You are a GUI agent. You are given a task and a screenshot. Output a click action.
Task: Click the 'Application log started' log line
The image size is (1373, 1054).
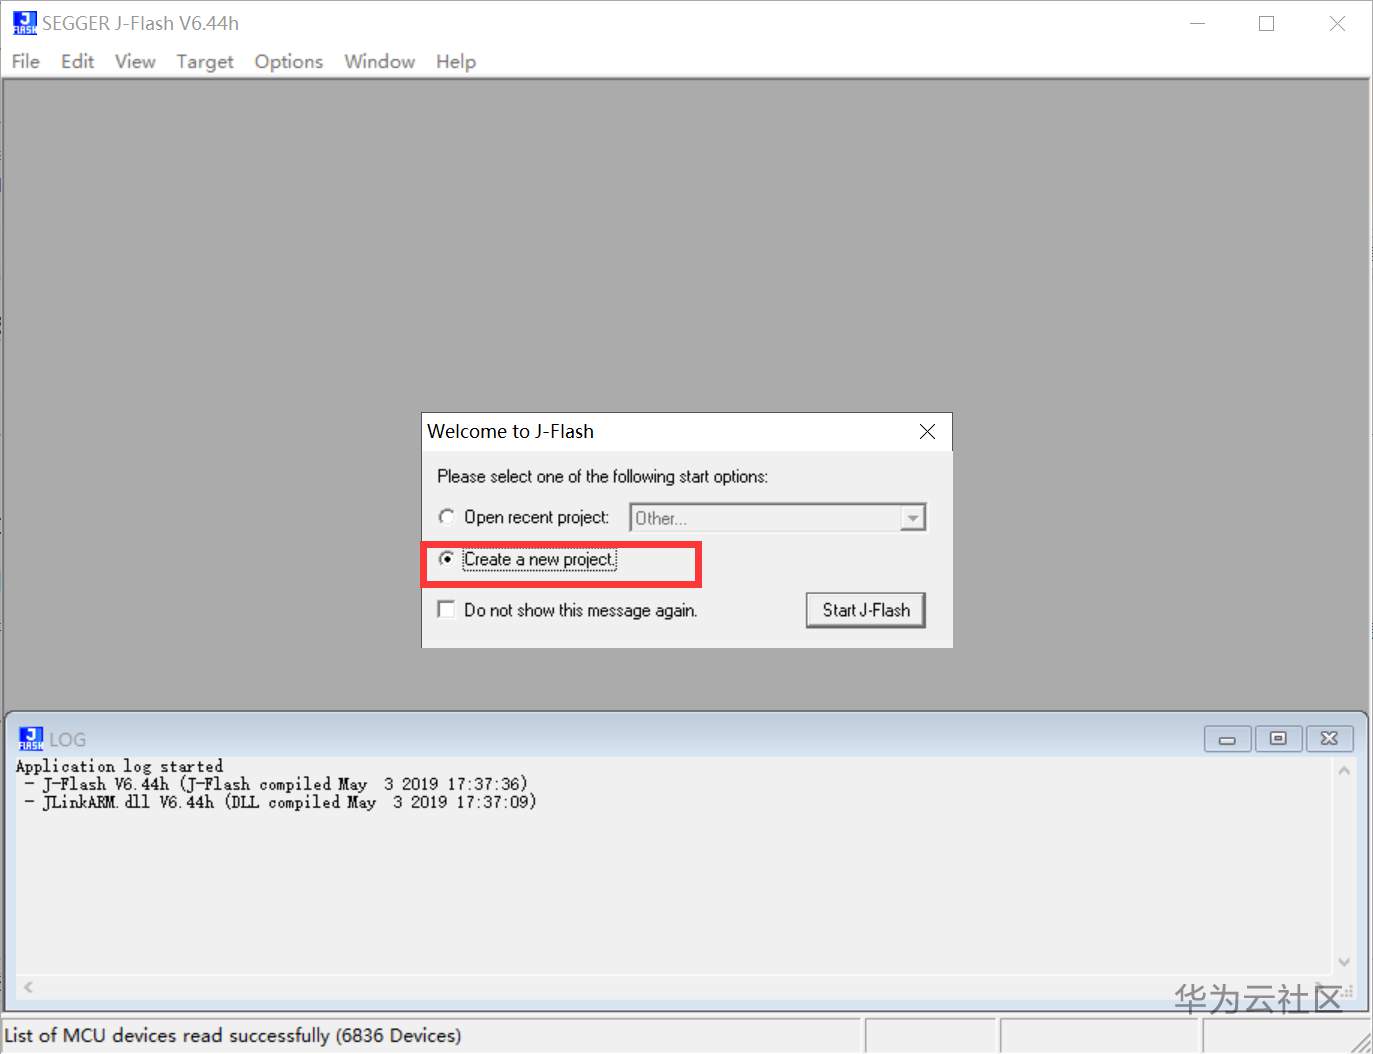pos(119,767)
